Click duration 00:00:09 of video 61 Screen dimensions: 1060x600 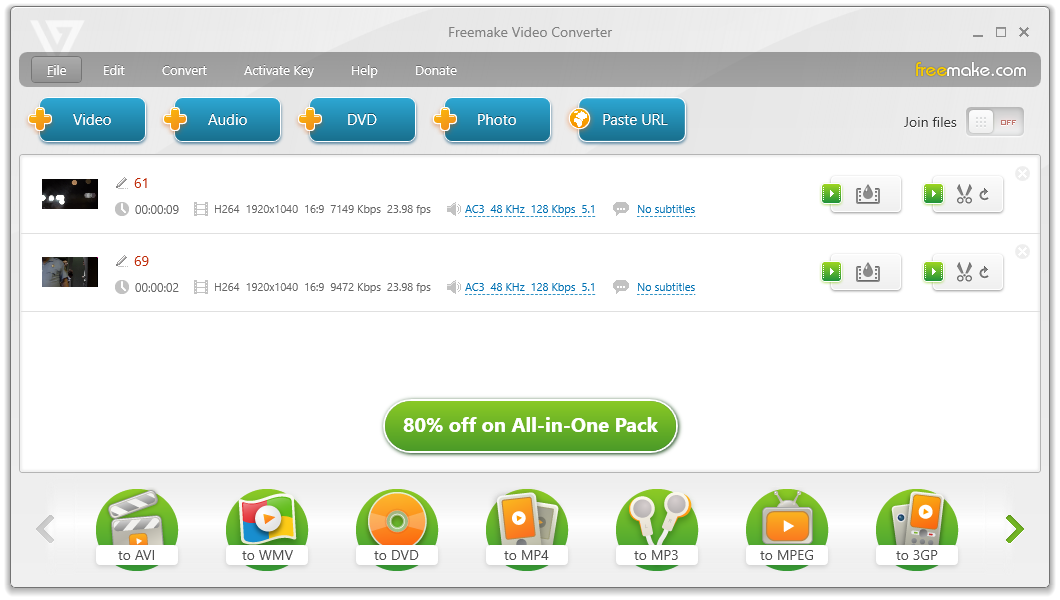pos(157,209)
